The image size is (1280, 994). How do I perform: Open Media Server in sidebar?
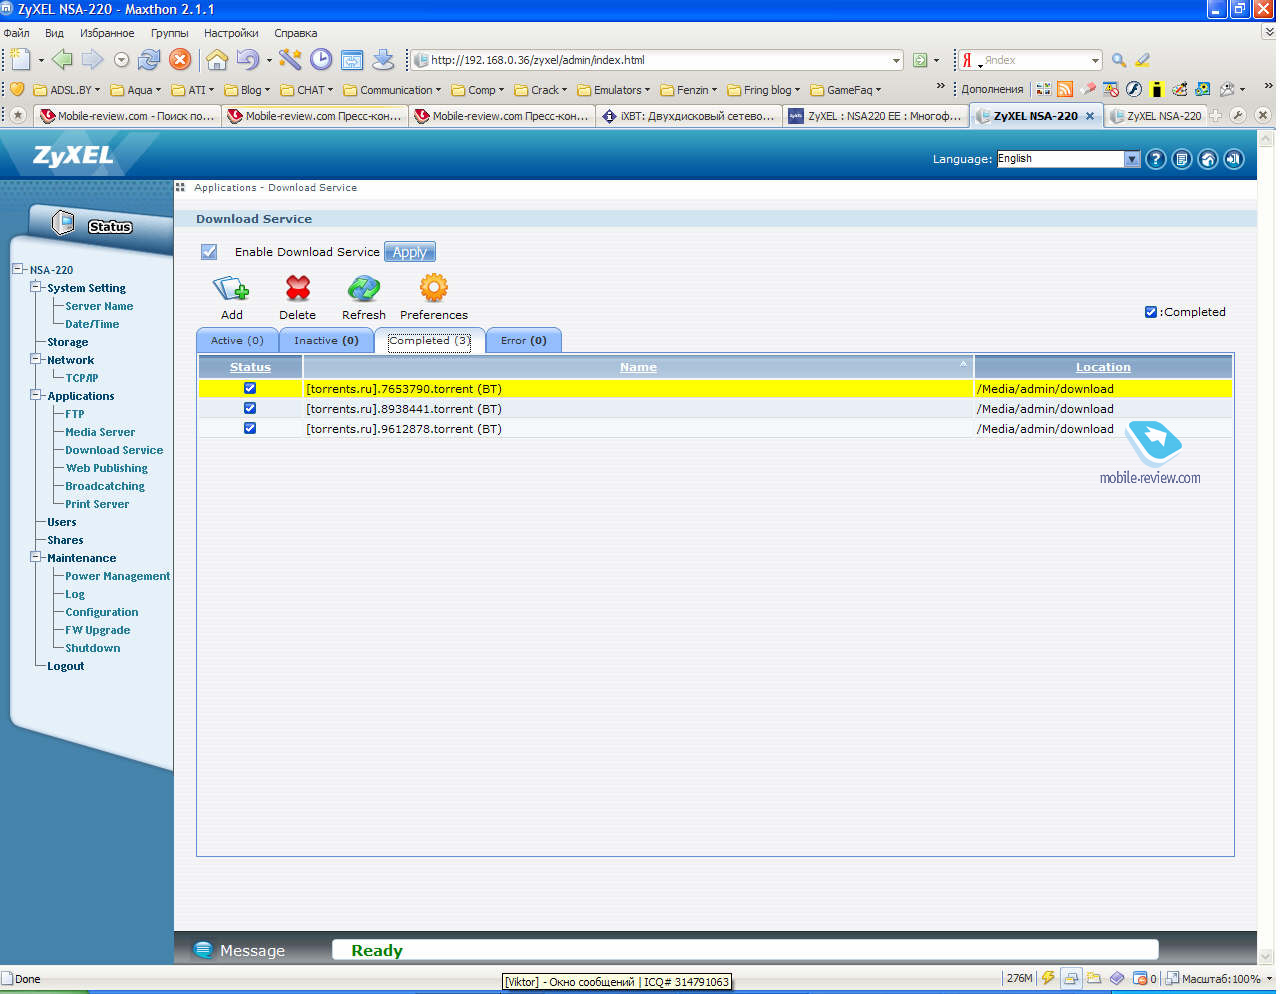(x=100, y=432)
